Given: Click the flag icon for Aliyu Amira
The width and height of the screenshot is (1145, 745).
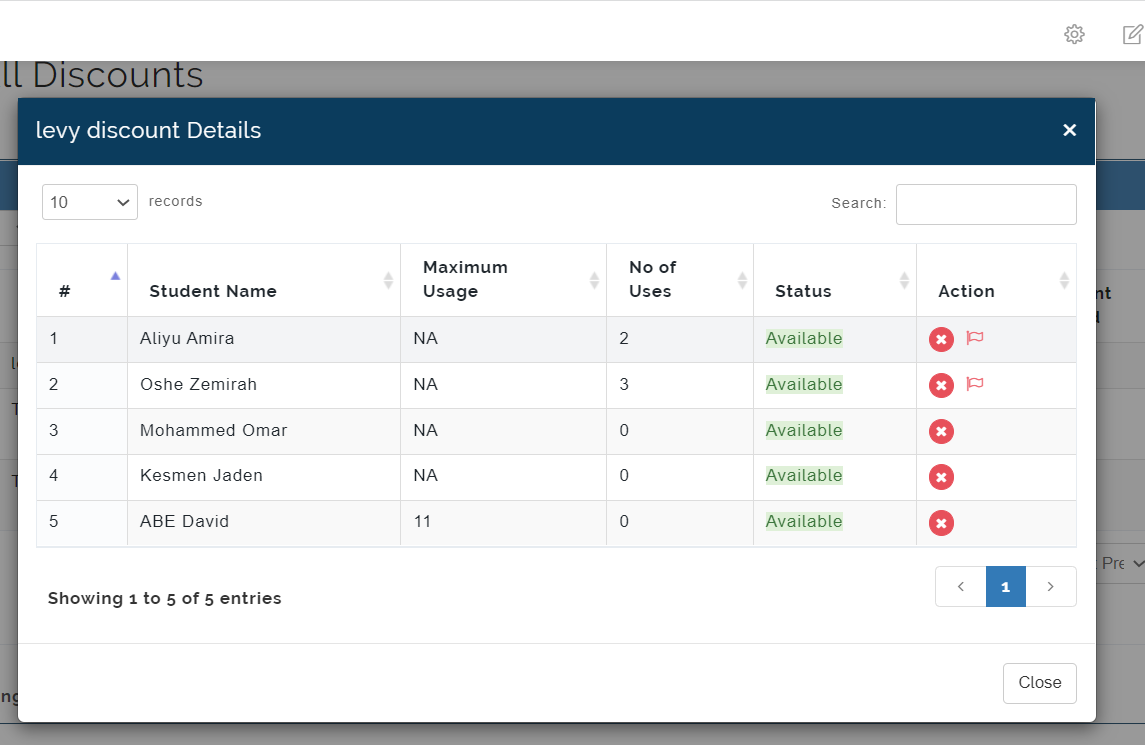Looking at the screenshot, I should coord(975,337).
